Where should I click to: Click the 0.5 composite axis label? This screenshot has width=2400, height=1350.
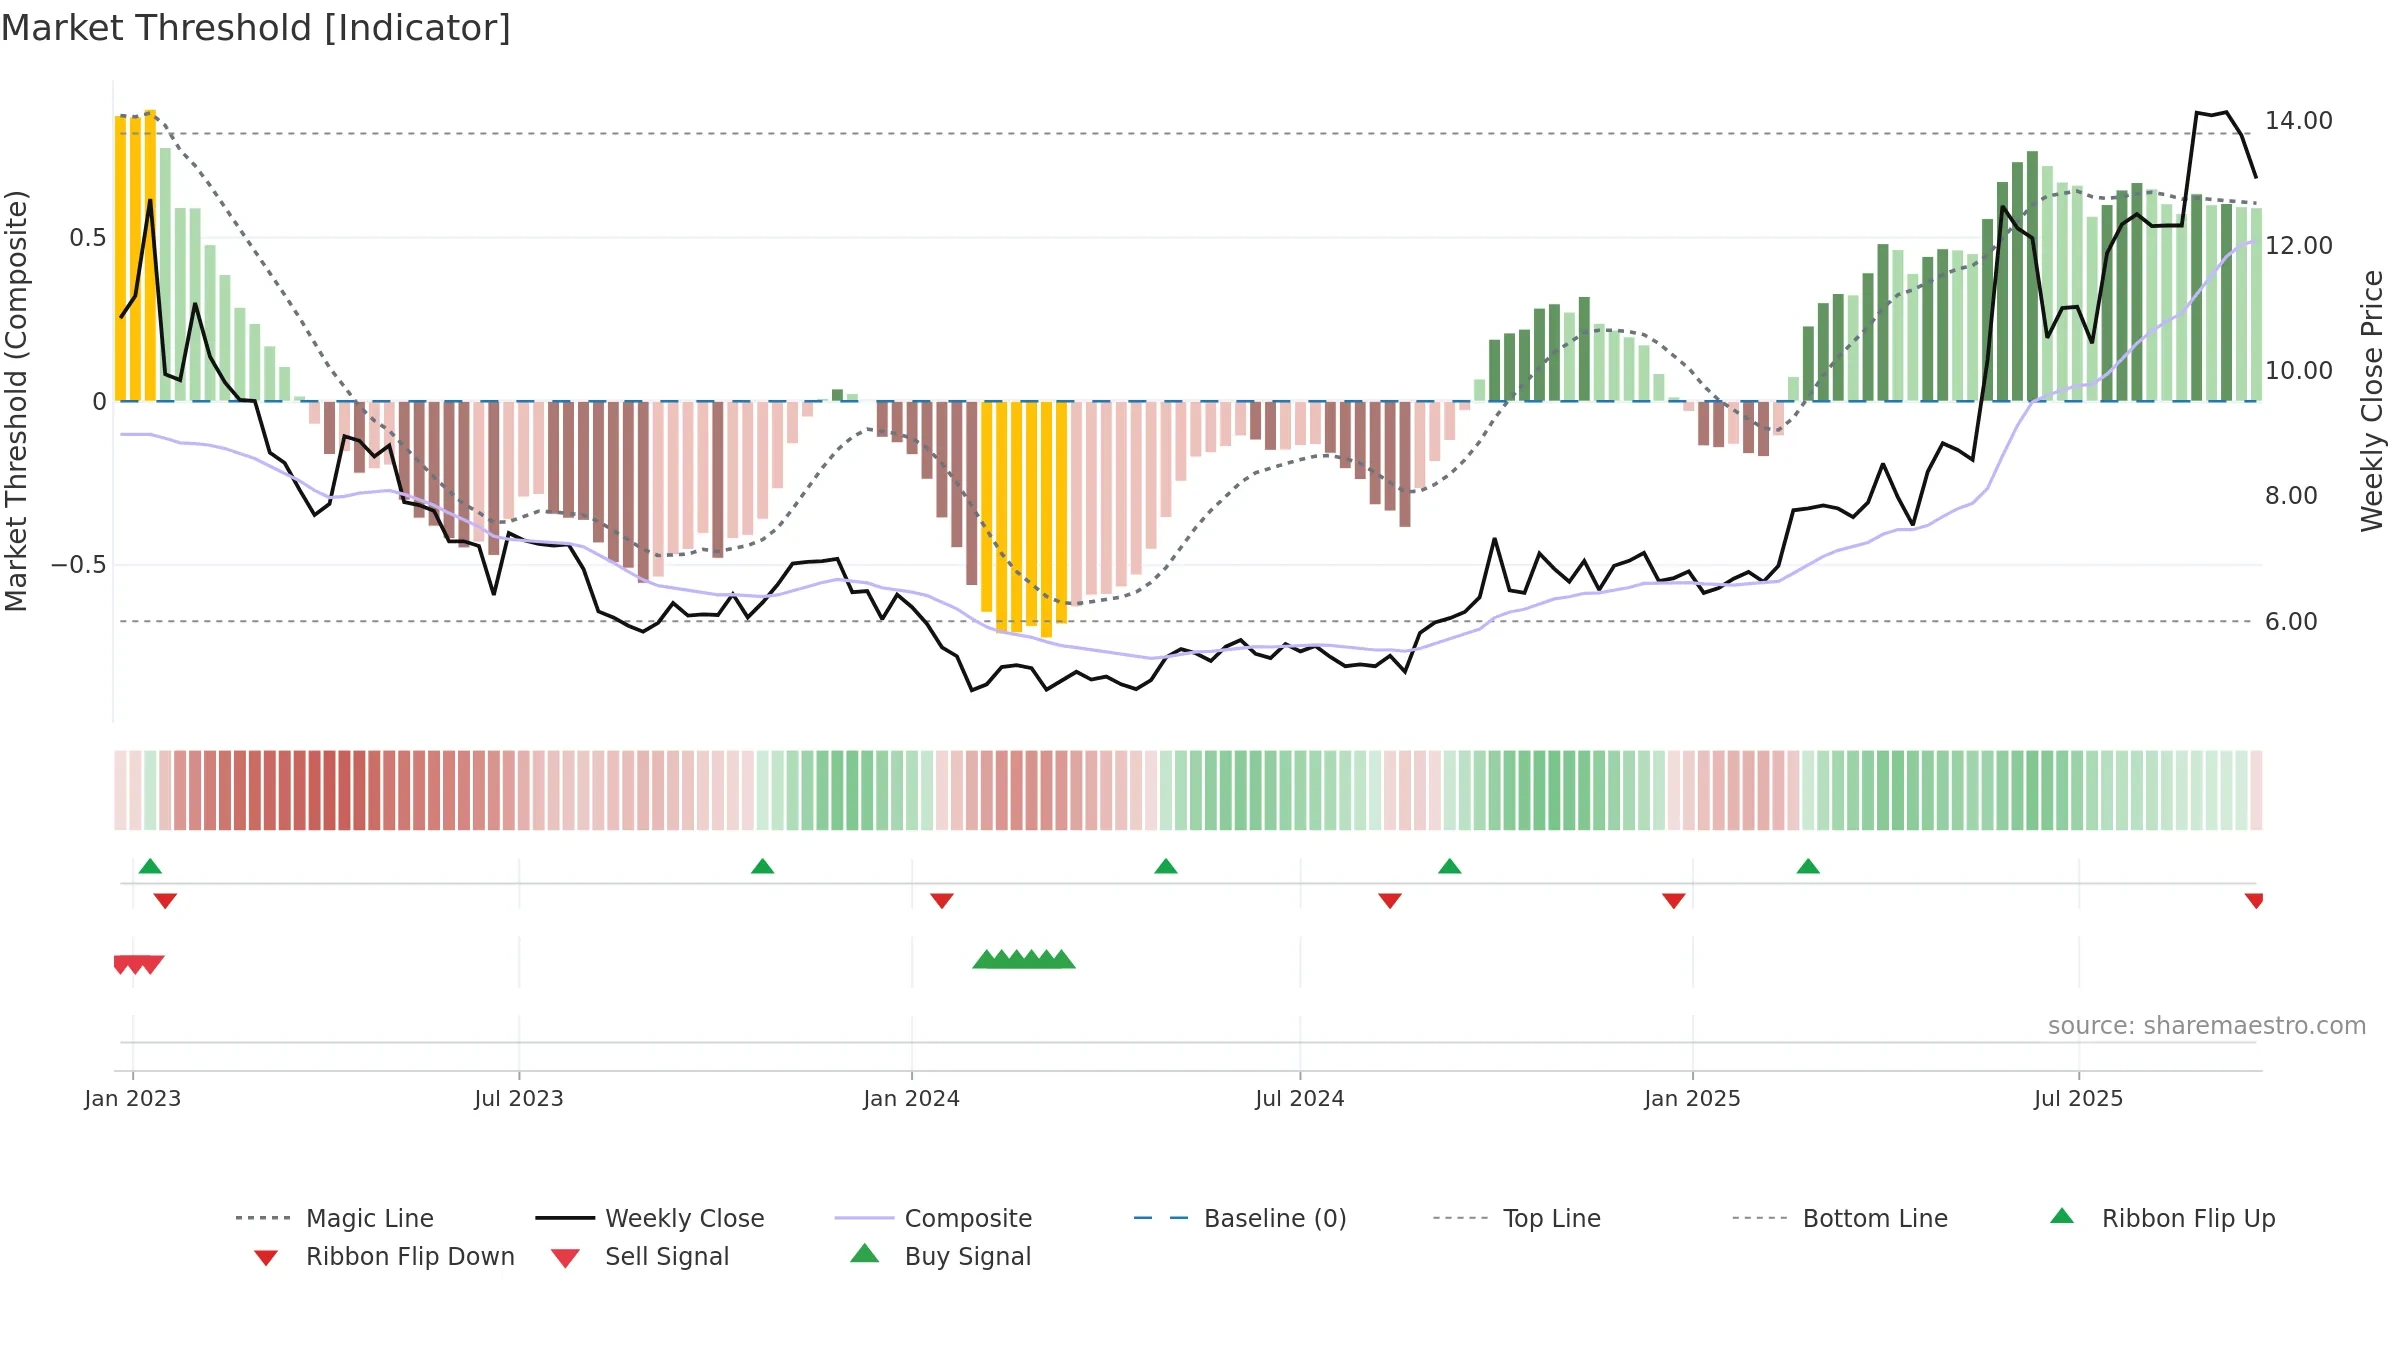click(88, 238)
